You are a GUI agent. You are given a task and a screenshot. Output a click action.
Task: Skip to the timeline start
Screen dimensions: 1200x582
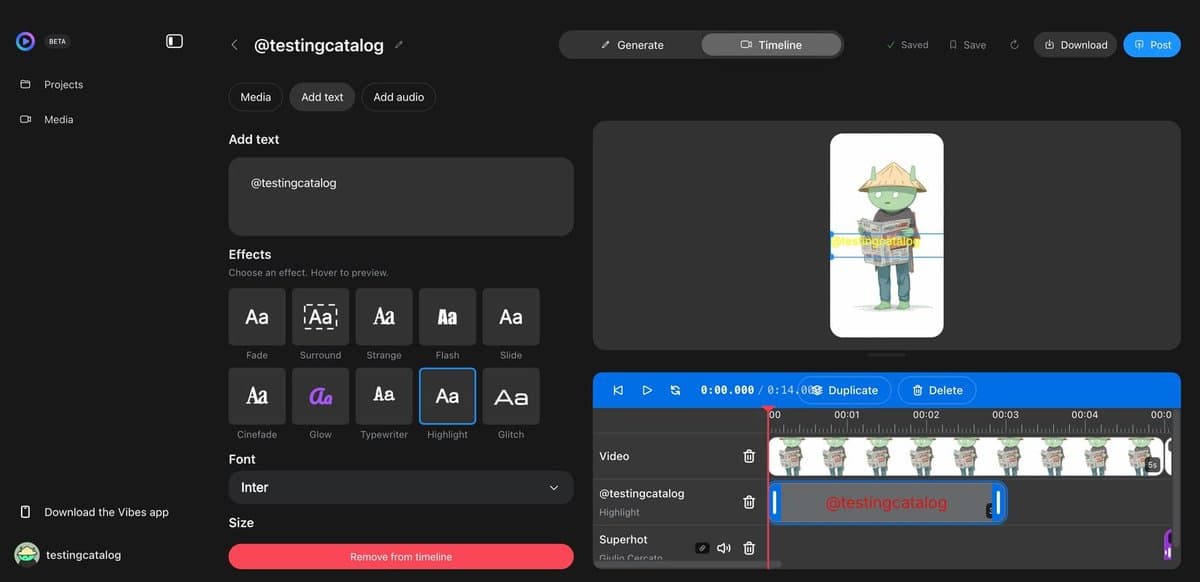pyautogui.click(x=618, y=390)
